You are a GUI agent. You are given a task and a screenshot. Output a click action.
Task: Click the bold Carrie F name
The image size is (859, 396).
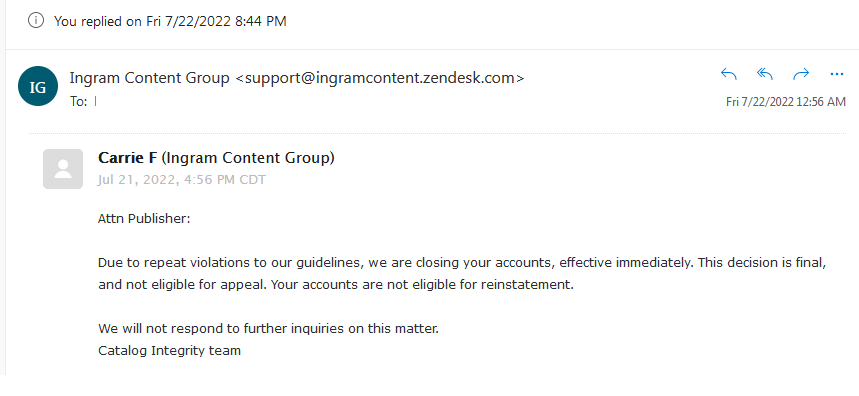127,158
